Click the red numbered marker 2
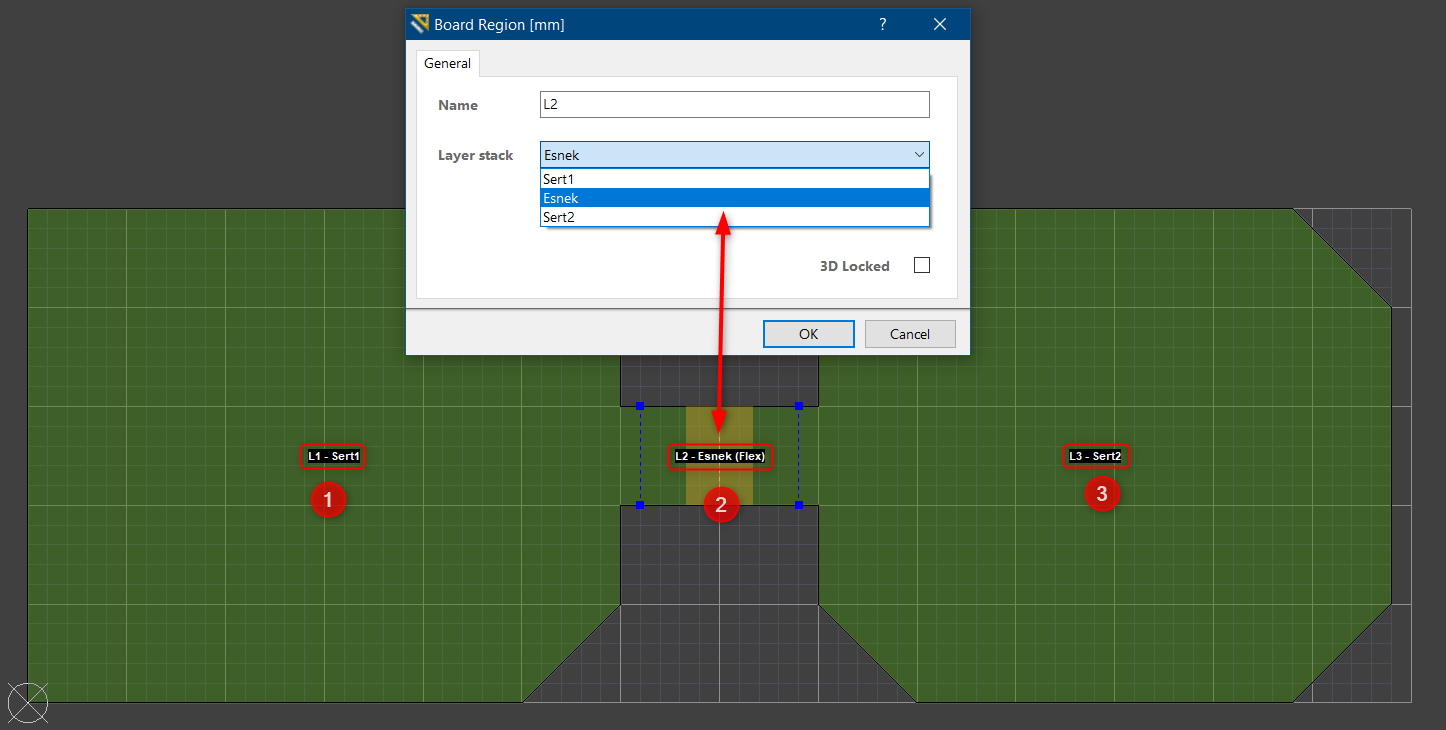The image size is (1446, 730). pos(722,505)
